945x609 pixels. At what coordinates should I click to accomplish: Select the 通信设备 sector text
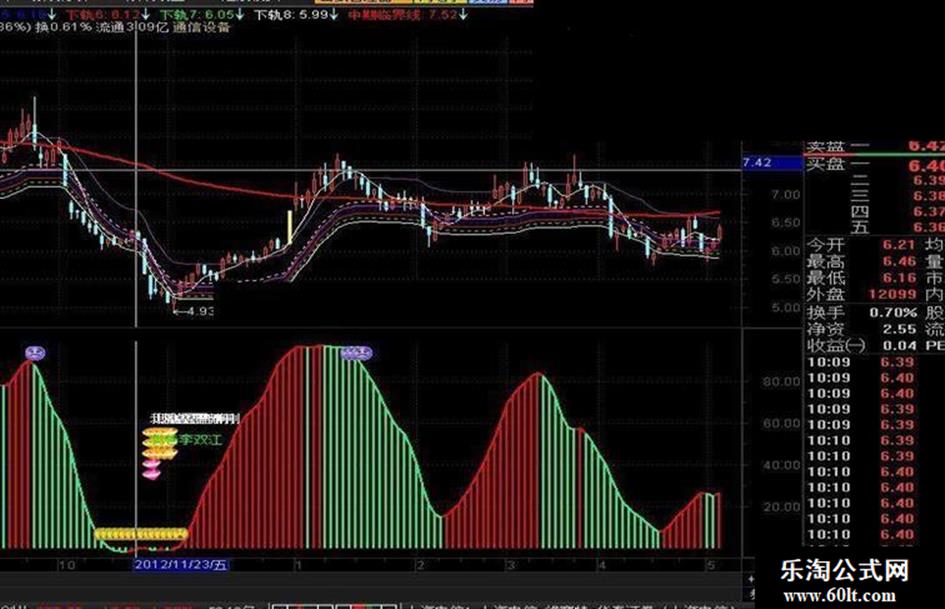[201, 27]
